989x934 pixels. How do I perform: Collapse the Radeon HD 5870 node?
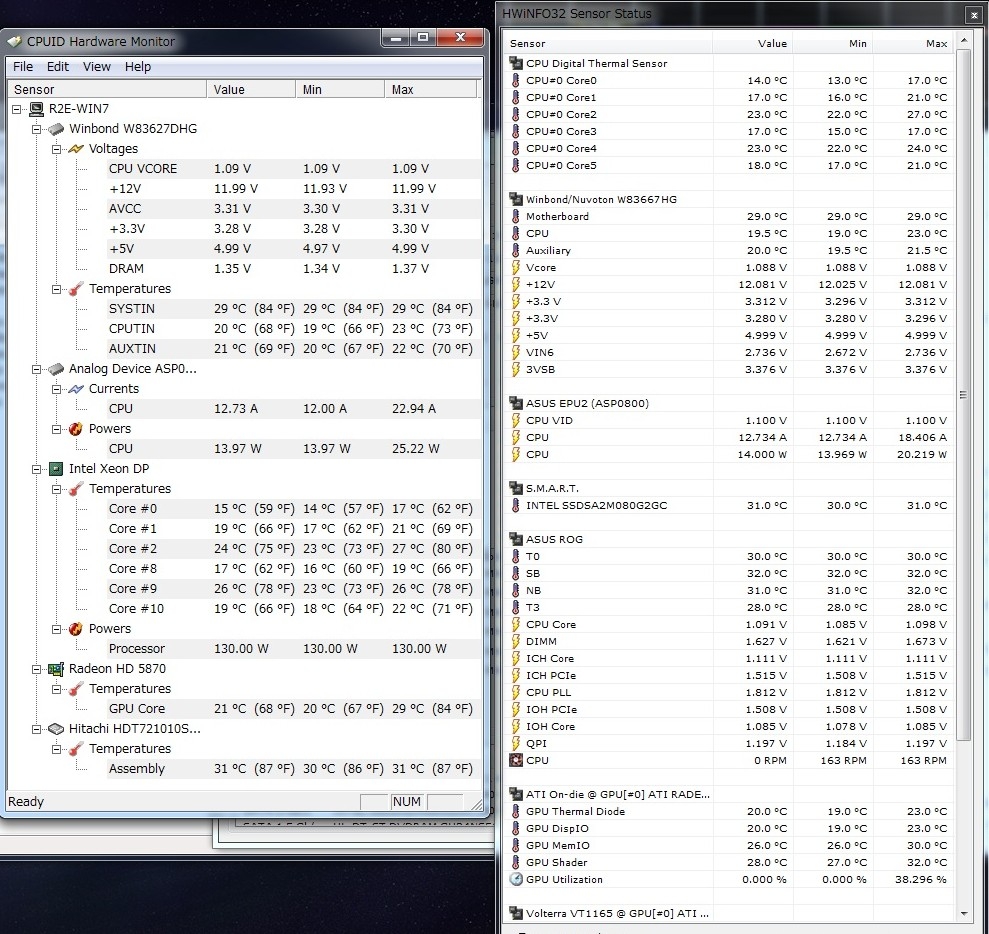click(37, 669)
